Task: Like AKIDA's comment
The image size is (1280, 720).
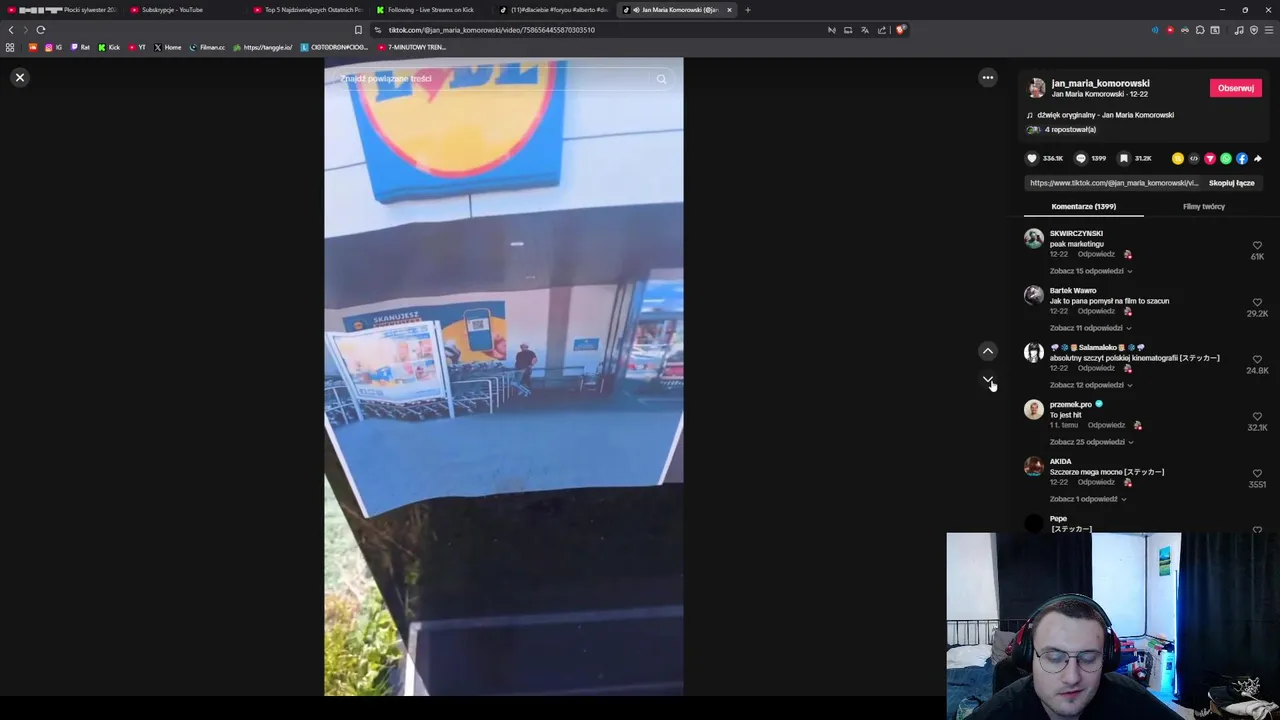Action: [x=1257, y=473]
